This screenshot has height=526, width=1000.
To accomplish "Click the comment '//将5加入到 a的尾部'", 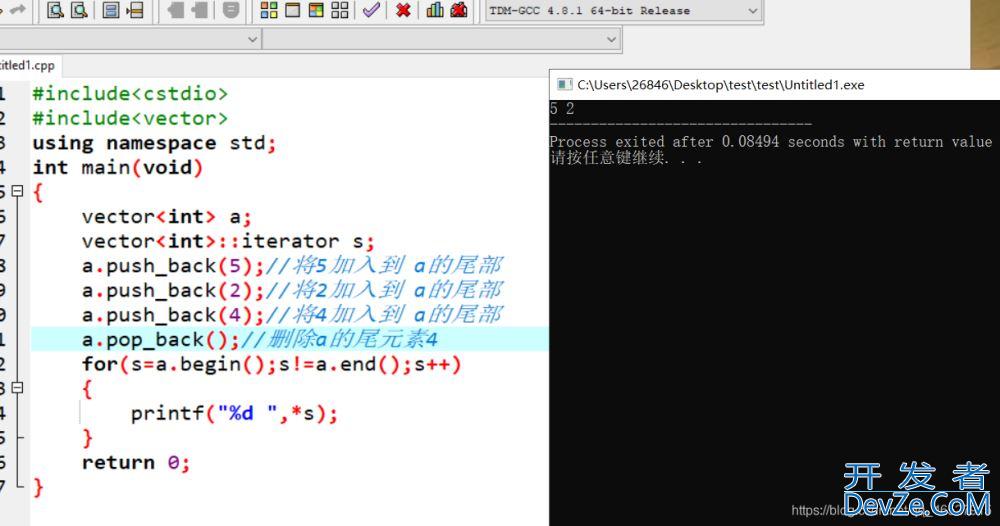I will click(384, 265).
